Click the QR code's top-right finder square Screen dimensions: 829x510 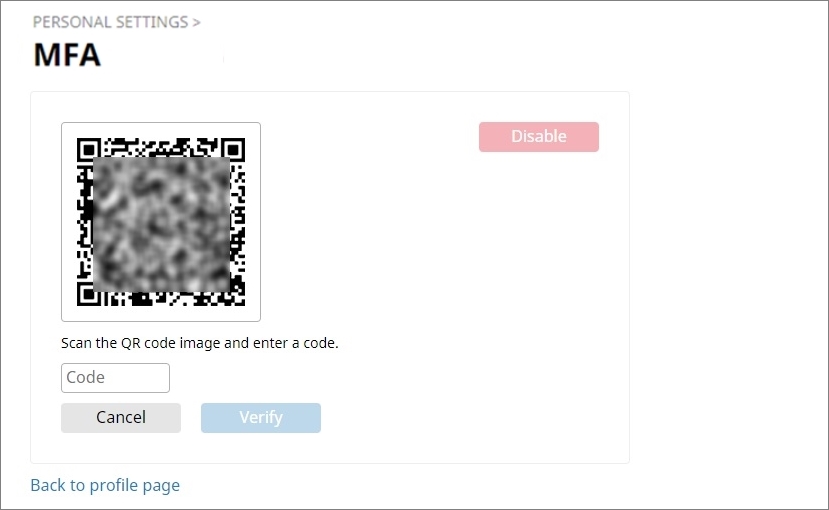tap(233, 150)
